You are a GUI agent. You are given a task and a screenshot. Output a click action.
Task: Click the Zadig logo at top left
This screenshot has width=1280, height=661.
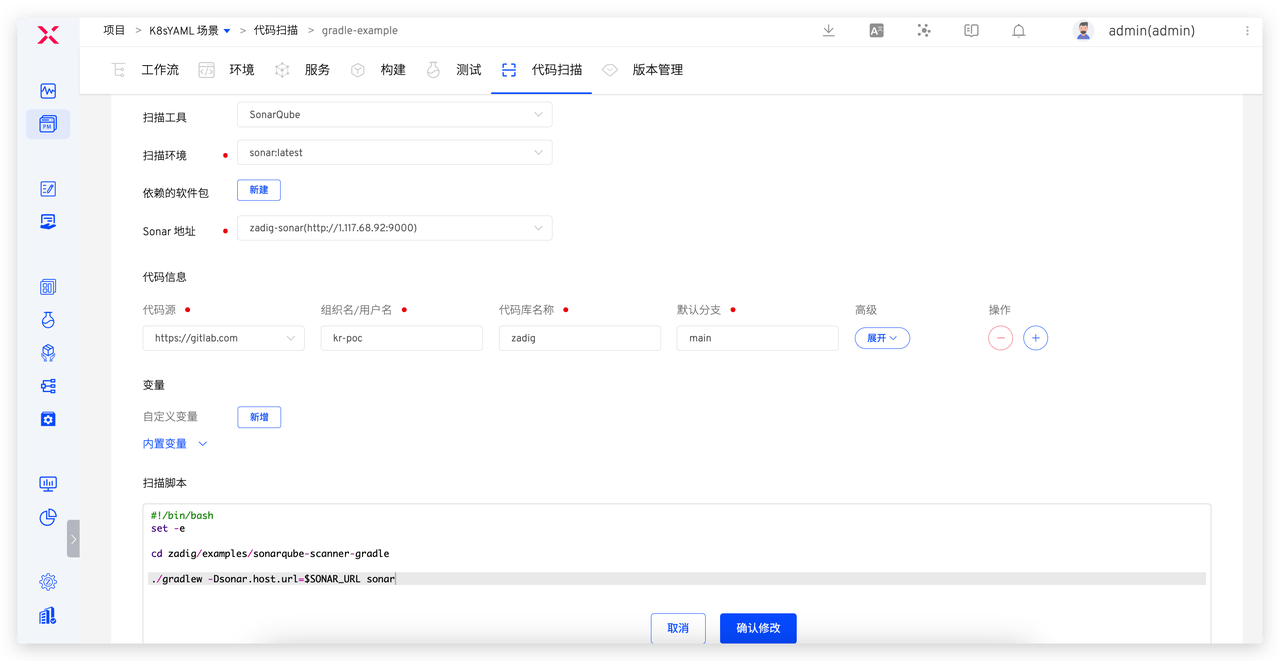[48, 36]
